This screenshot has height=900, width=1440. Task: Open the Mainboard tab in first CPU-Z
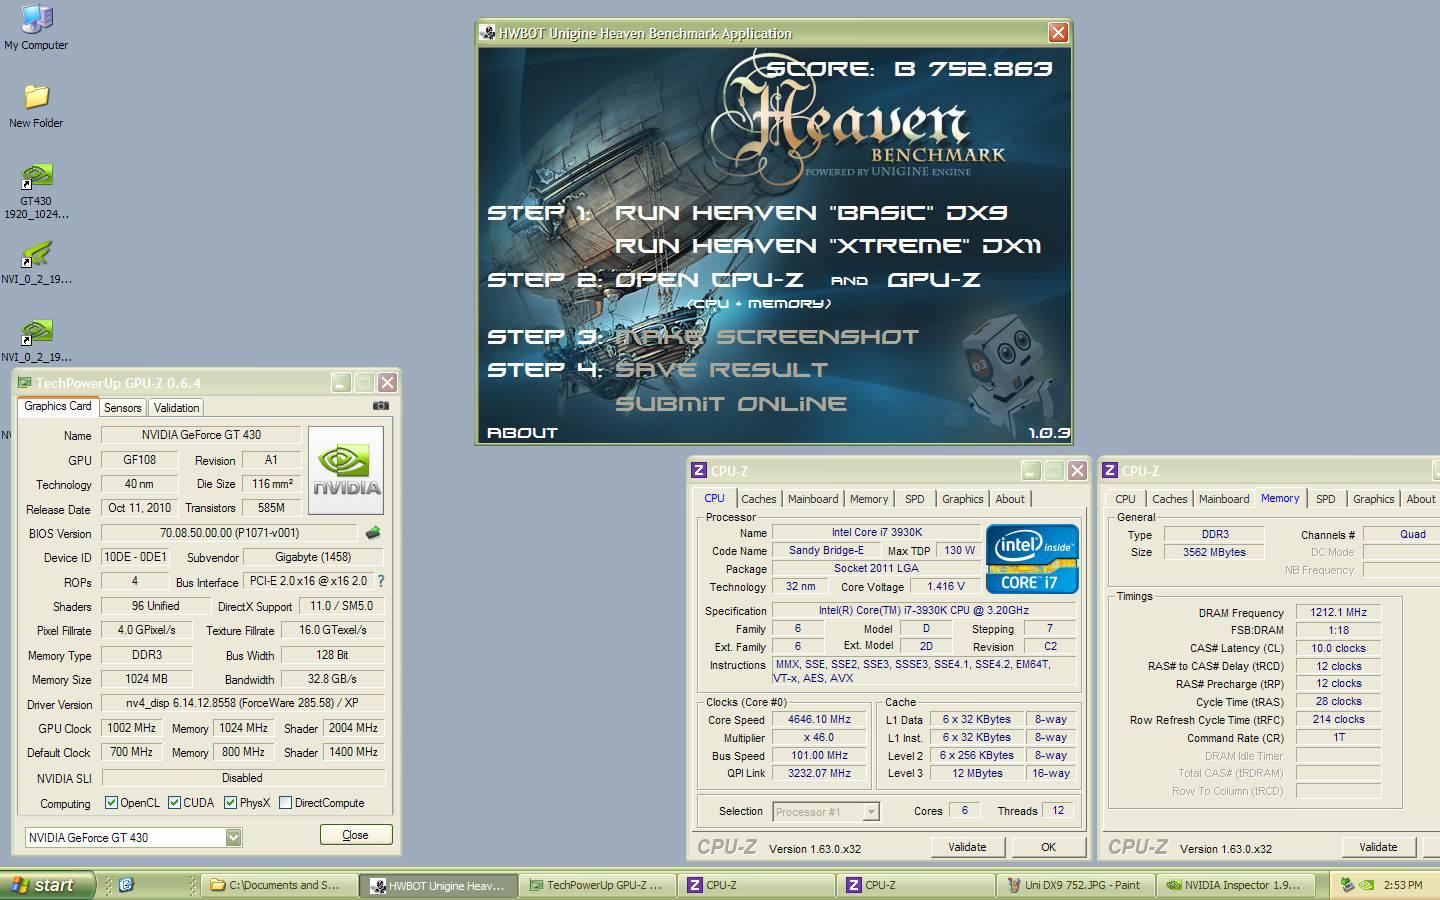(813, 499)
